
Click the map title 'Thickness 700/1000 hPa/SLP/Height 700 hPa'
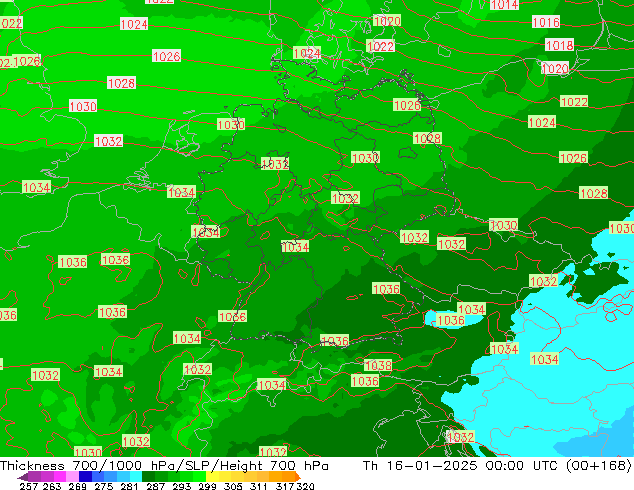coord(164,465)
